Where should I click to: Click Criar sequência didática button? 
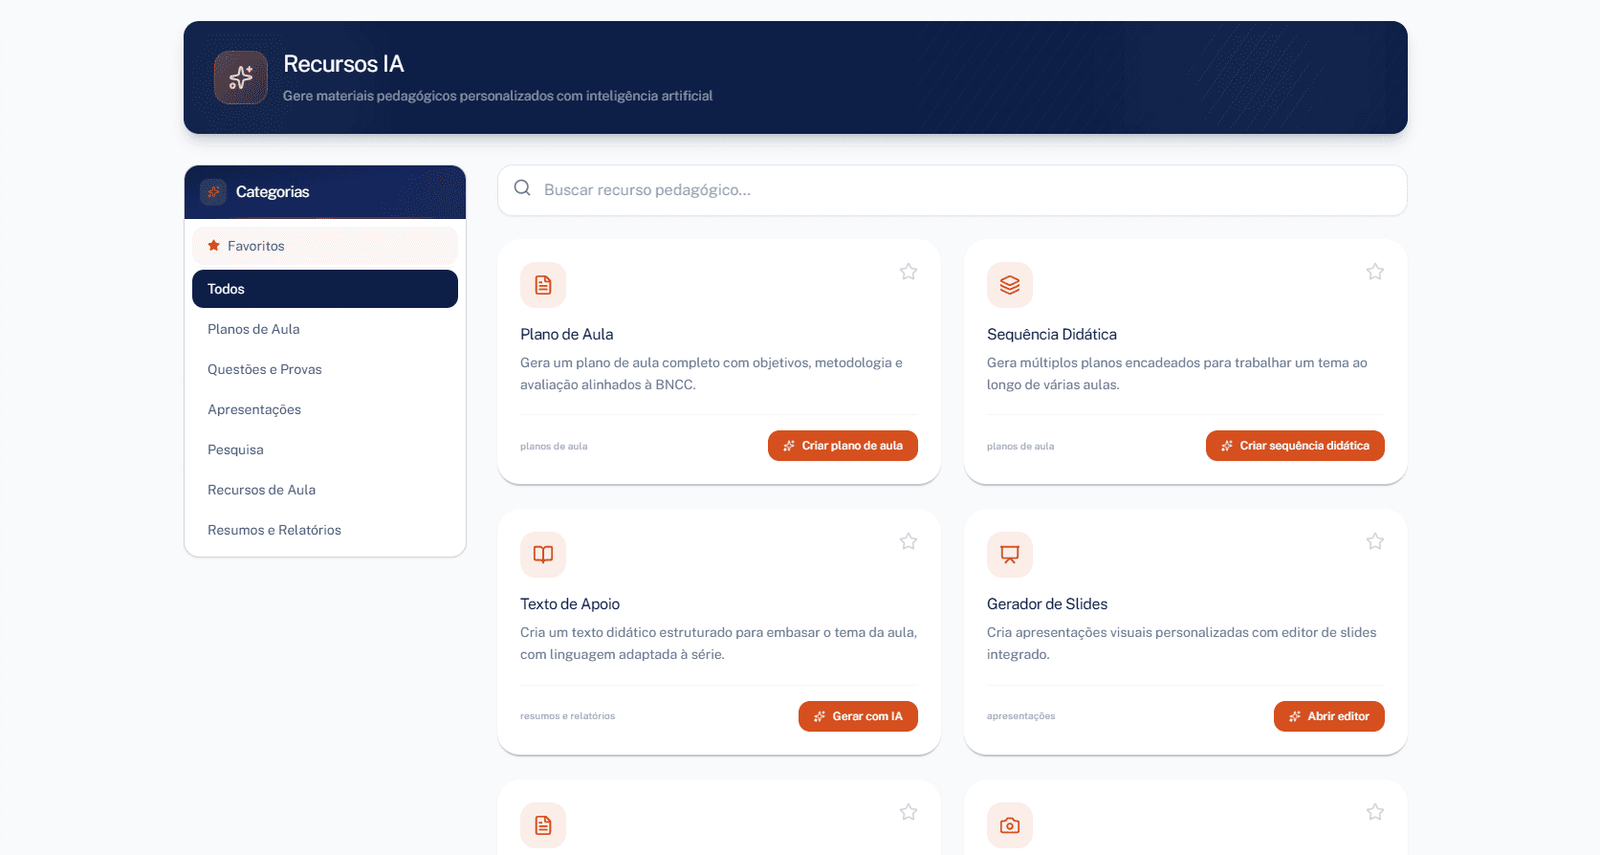point(1295,446)
